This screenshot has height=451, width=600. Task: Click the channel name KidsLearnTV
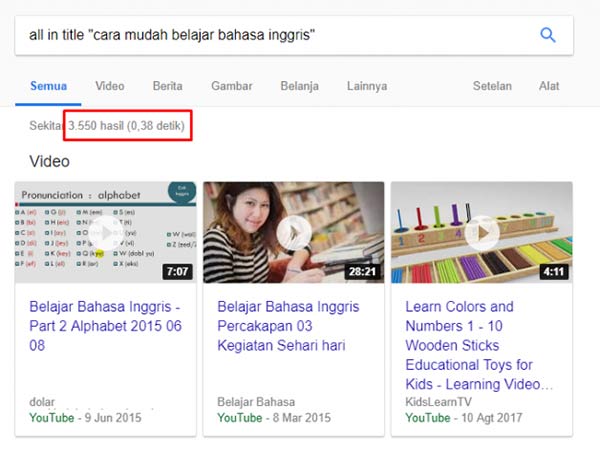[x=439, y=402]
